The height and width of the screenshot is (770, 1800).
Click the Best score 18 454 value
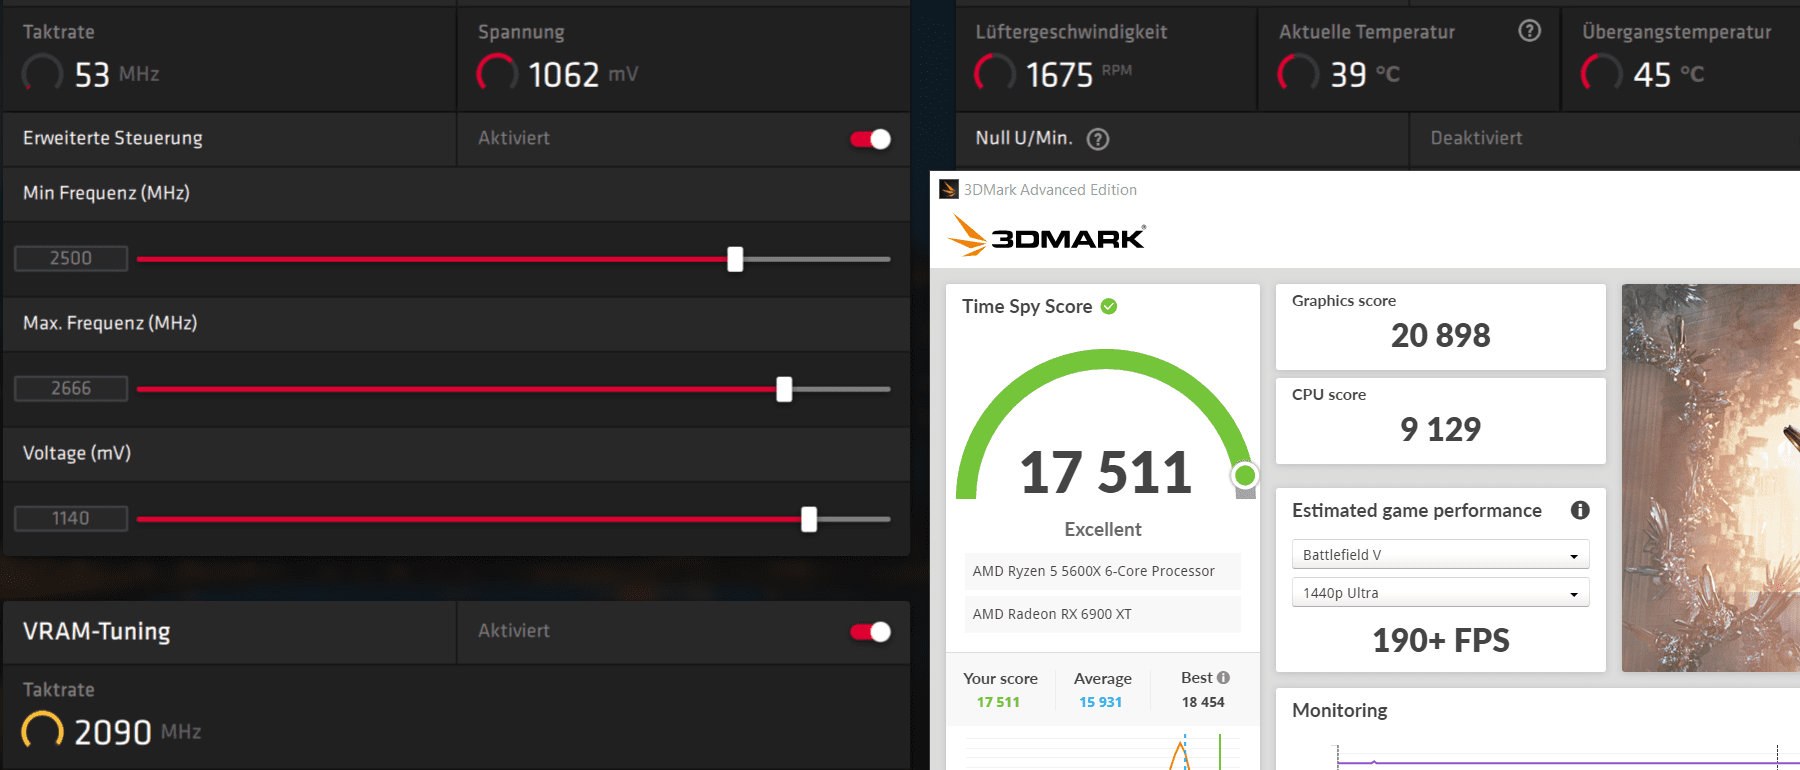[x=1203, y=702]
